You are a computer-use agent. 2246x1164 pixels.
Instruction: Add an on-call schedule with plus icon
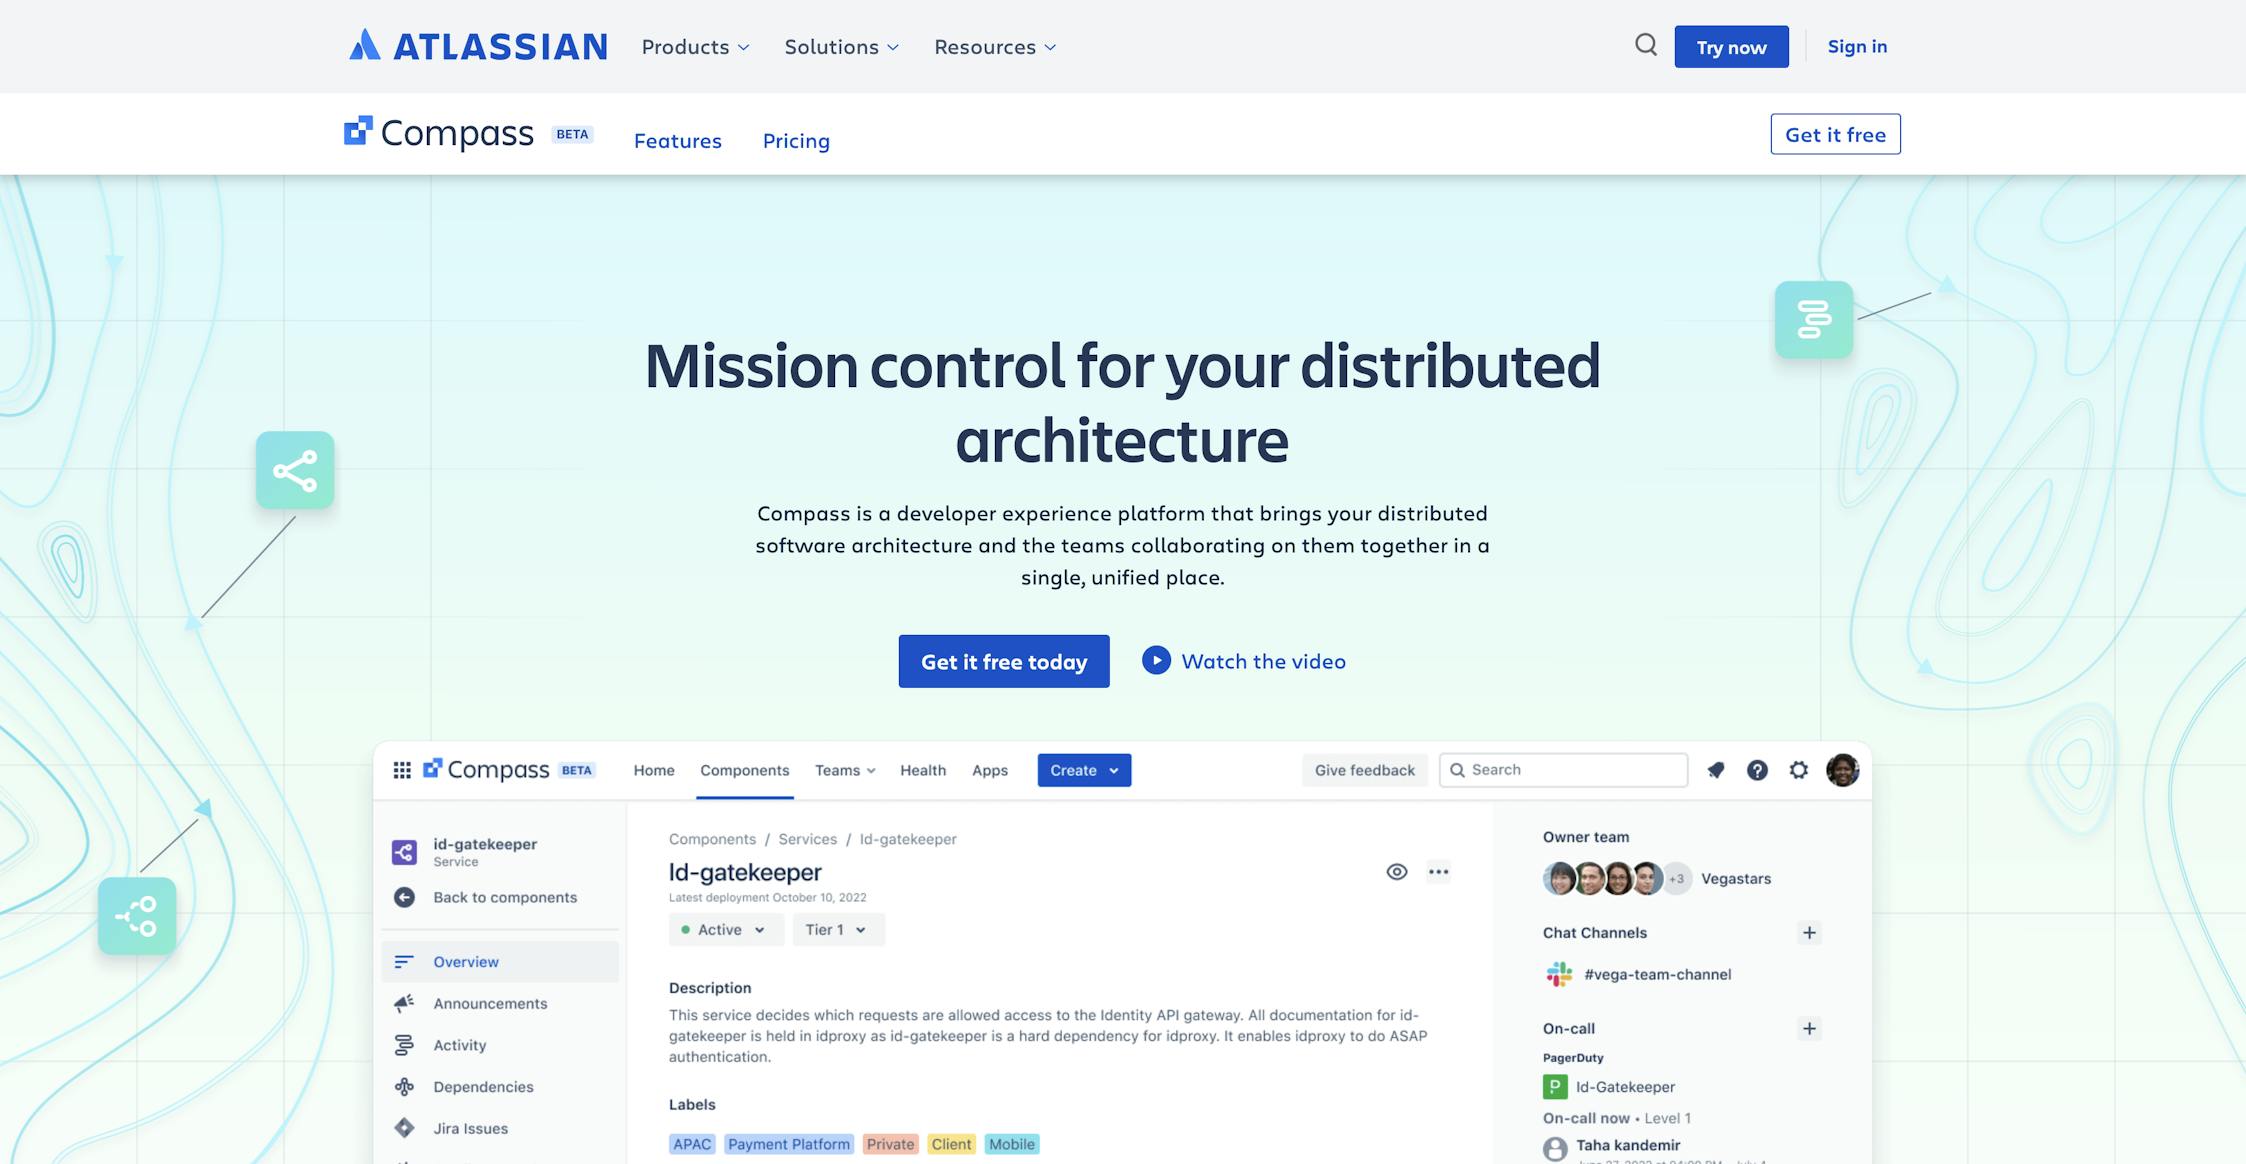pyautogui.click(x=1809, y=1028)
